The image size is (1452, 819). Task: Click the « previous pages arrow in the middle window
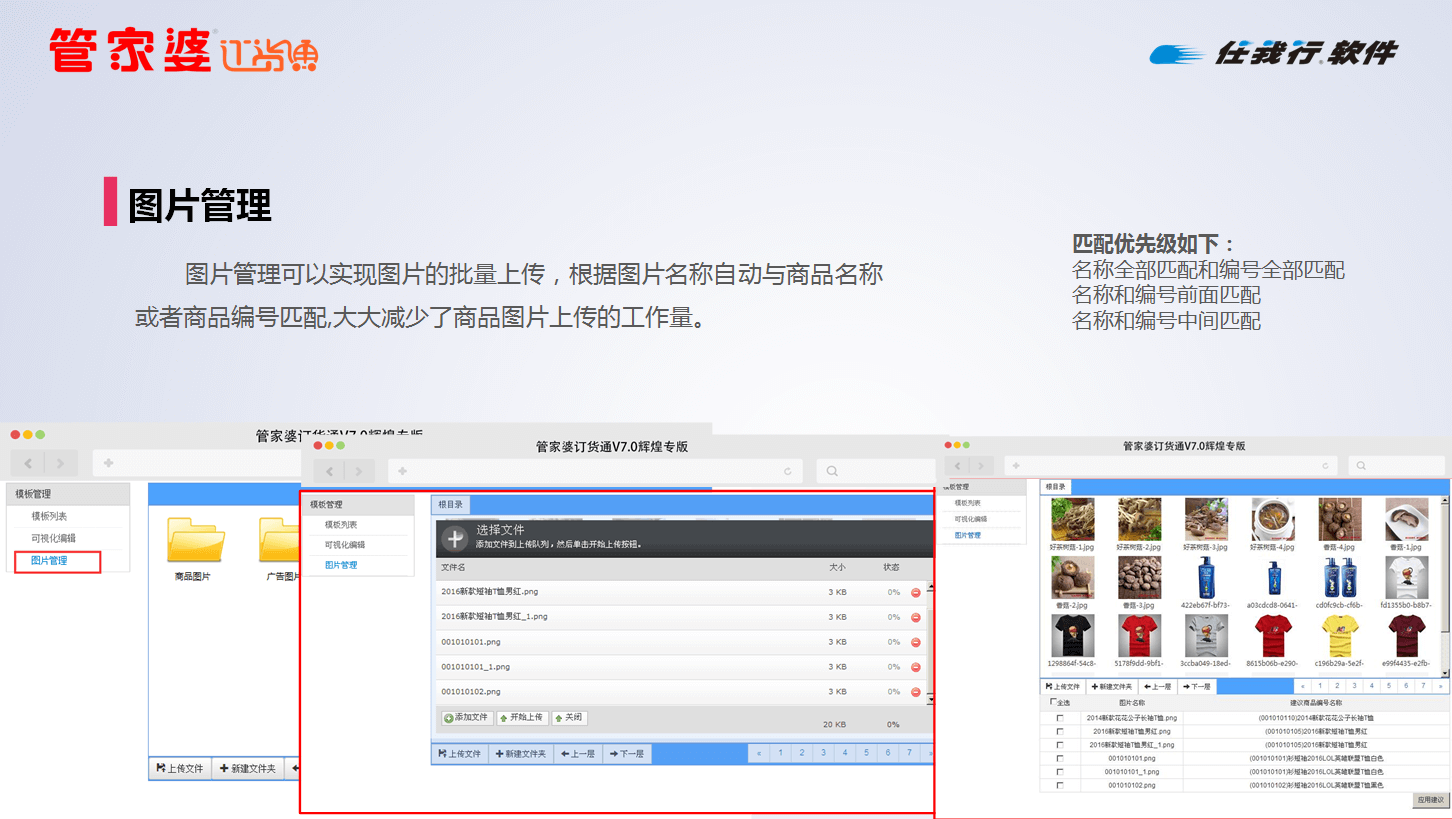click(759, 753)
